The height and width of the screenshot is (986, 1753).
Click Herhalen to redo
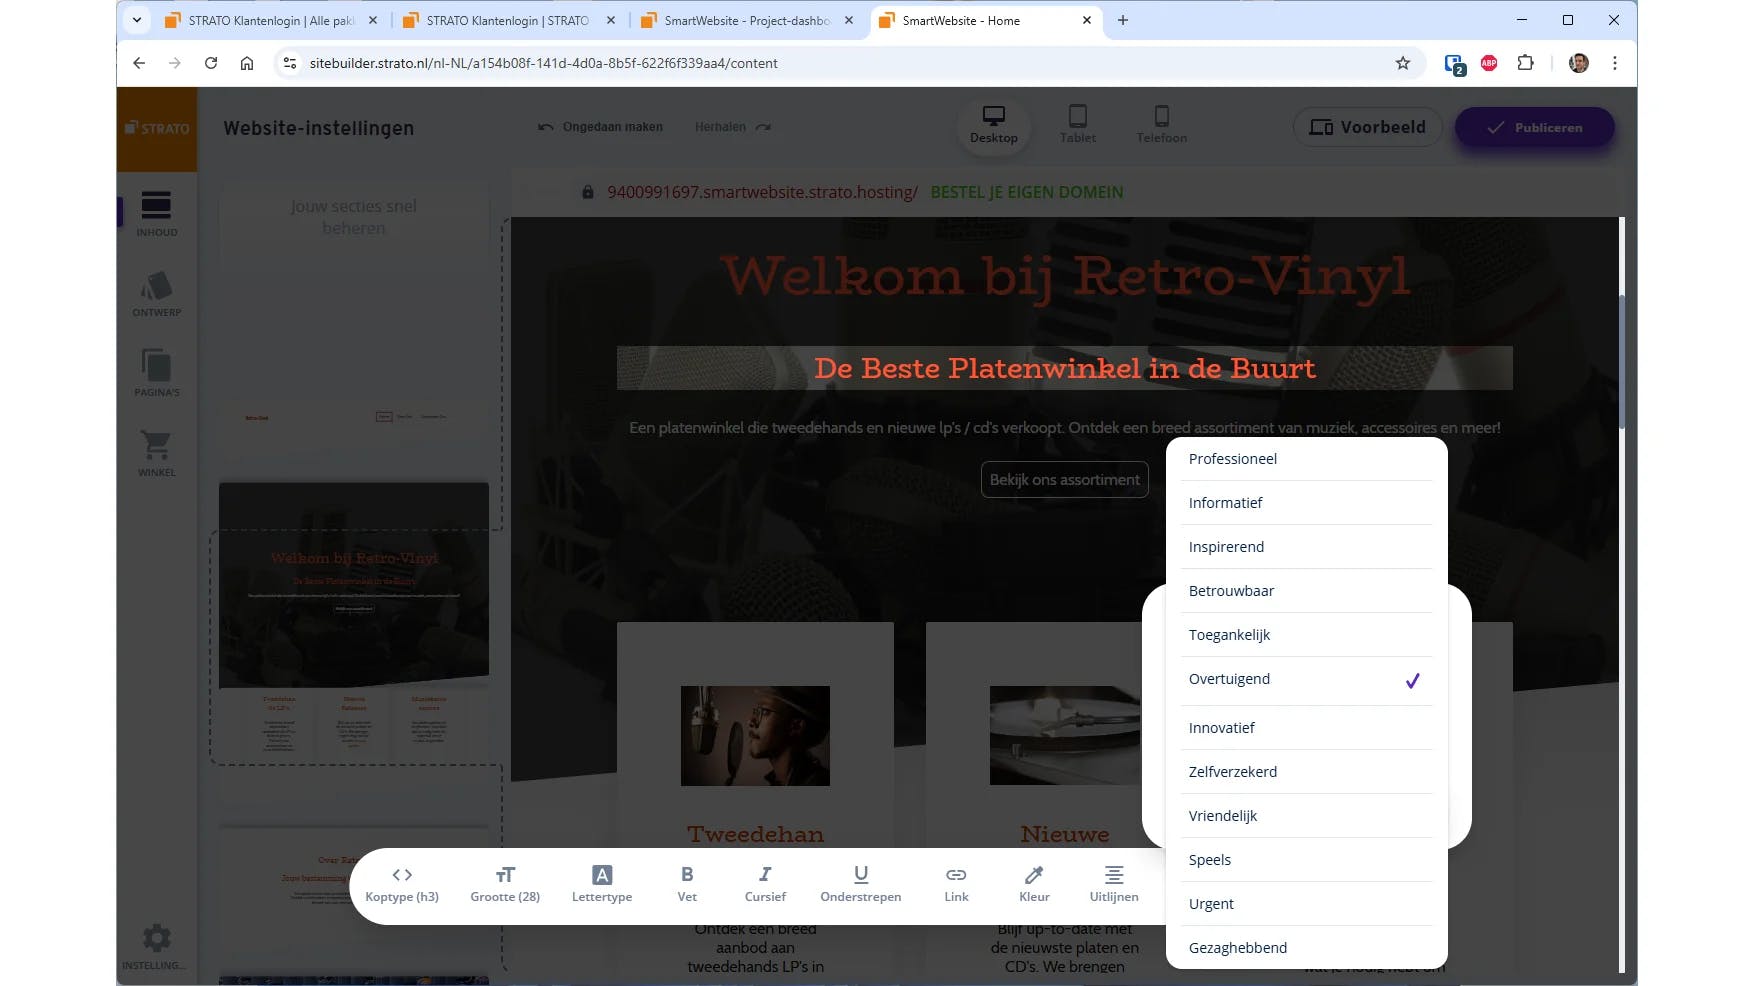733,127
